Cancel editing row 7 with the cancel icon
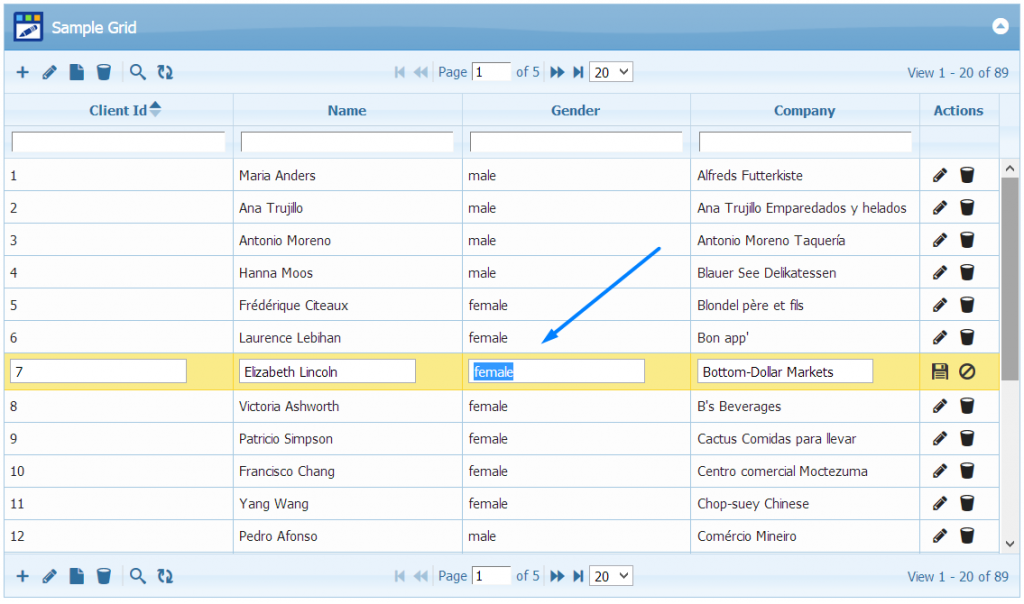The width and height of the screenshot is (1024, 604). click(x=967, y=372)
